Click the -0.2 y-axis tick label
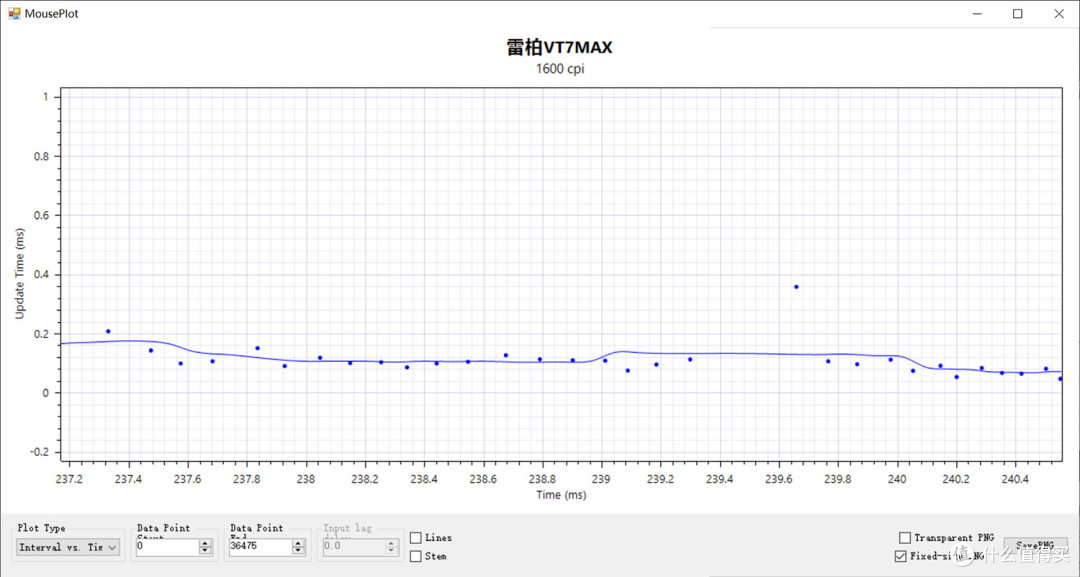This screenshot has height=577, width=1080. pyautogui.click(x=39, y=452)
